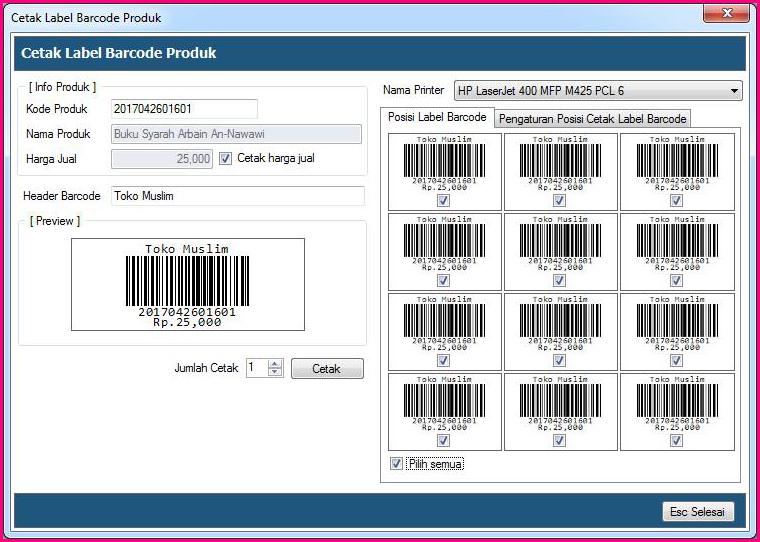Select the Posisi Label Barcode tab

click(437, 118)
